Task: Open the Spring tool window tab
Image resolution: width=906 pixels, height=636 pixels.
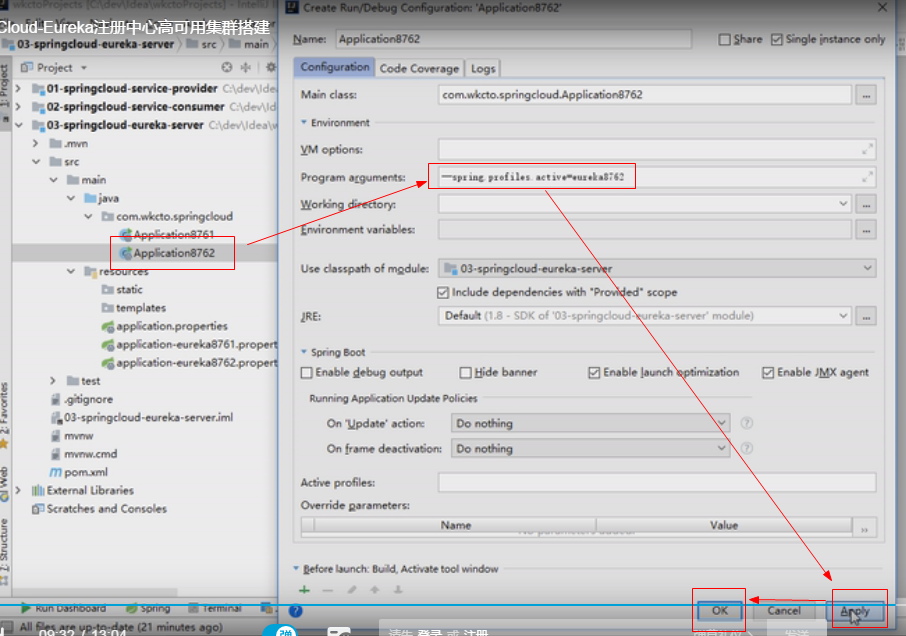Action: point(148,608)
